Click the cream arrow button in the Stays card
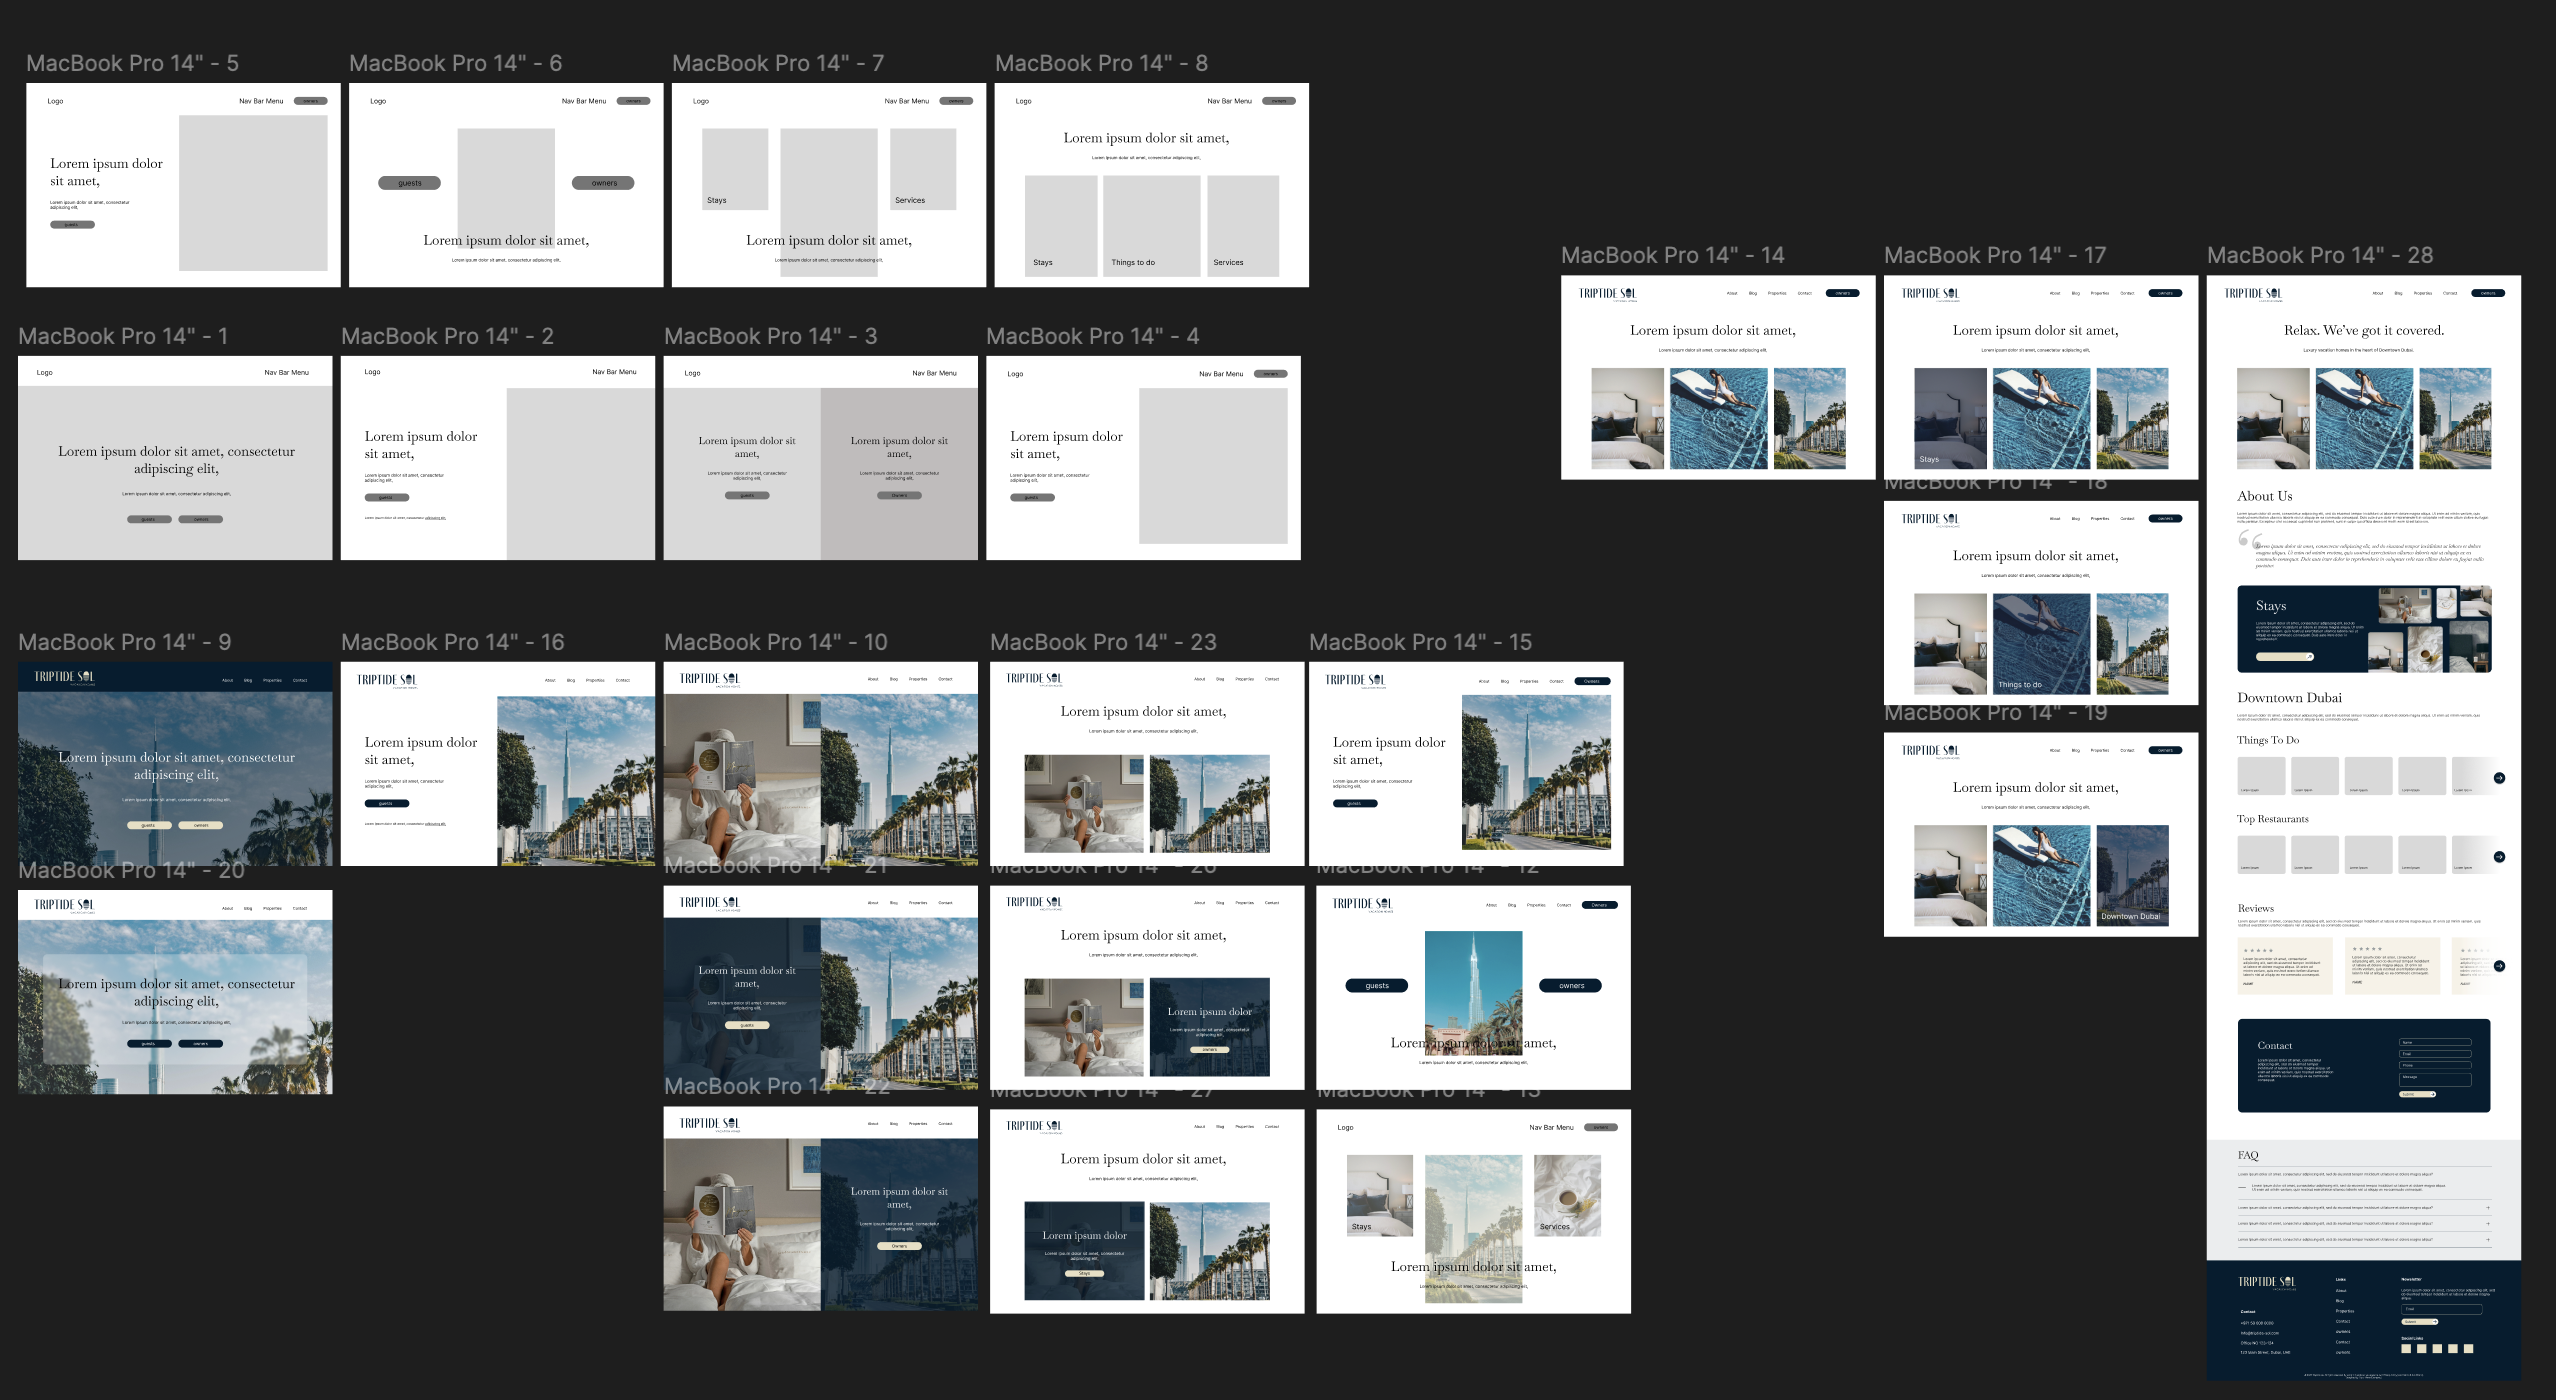The height and width of the screenshot is (1400, 2556). click(x=2285, y=657)
